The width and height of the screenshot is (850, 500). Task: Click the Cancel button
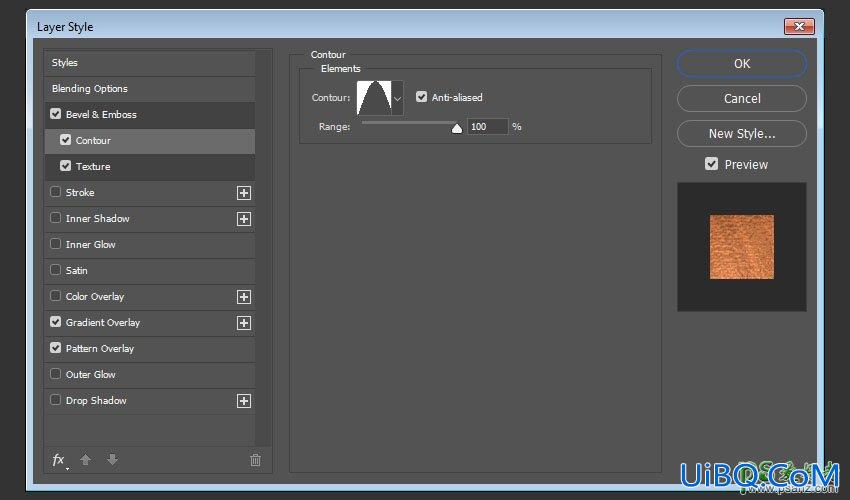[742, 99]
